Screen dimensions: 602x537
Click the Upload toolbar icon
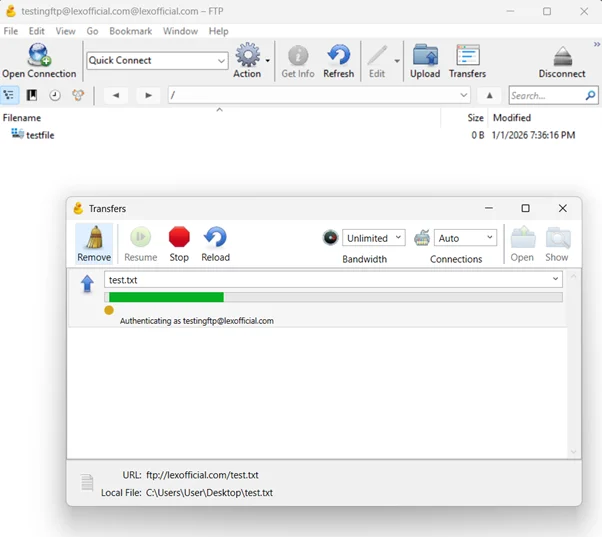[x=425, y=61]
